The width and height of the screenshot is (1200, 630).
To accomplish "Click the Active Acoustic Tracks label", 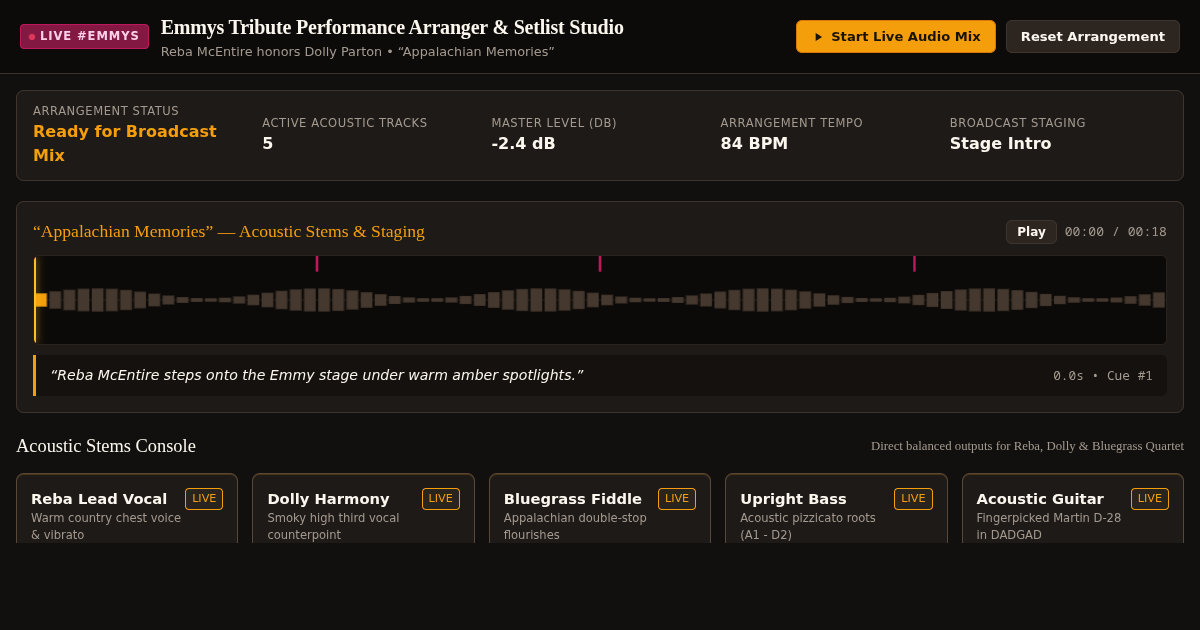I will coord(345,123).
